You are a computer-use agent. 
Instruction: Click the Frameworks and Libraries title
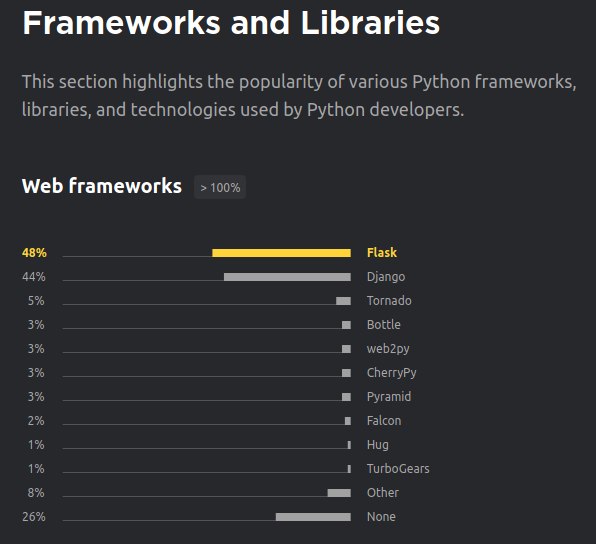tap(231, 23)
